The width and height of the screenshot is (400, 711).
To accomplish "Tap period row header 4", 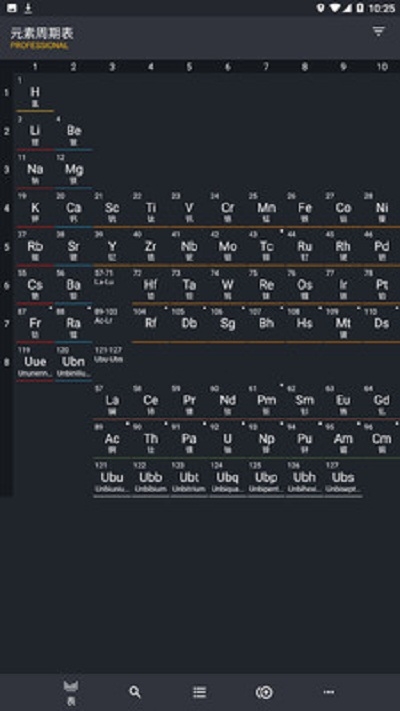I will [x=7, y=209].
